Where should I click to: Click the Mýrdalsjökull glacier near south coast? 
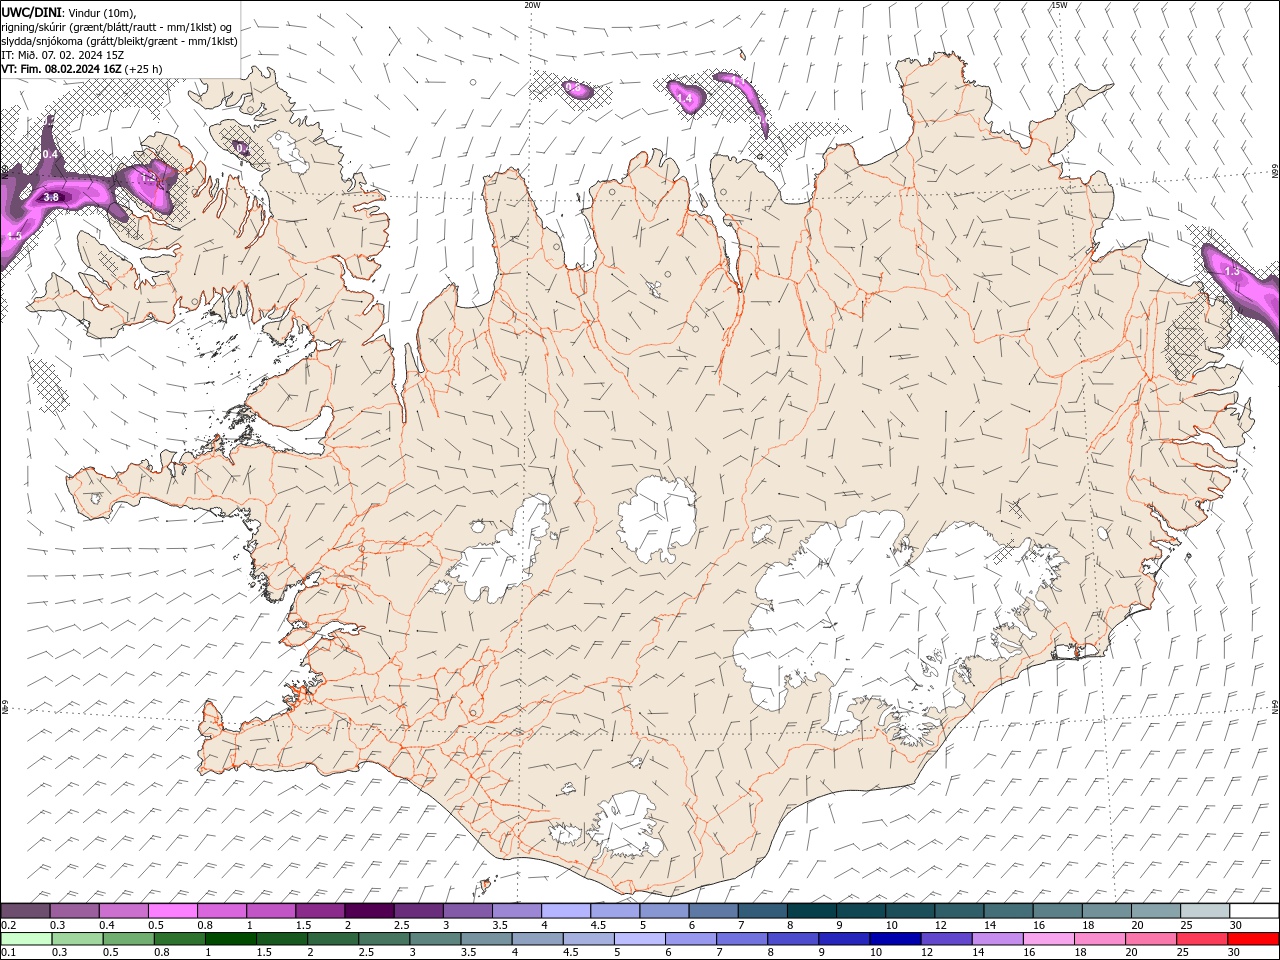click(x=627, y=826)
